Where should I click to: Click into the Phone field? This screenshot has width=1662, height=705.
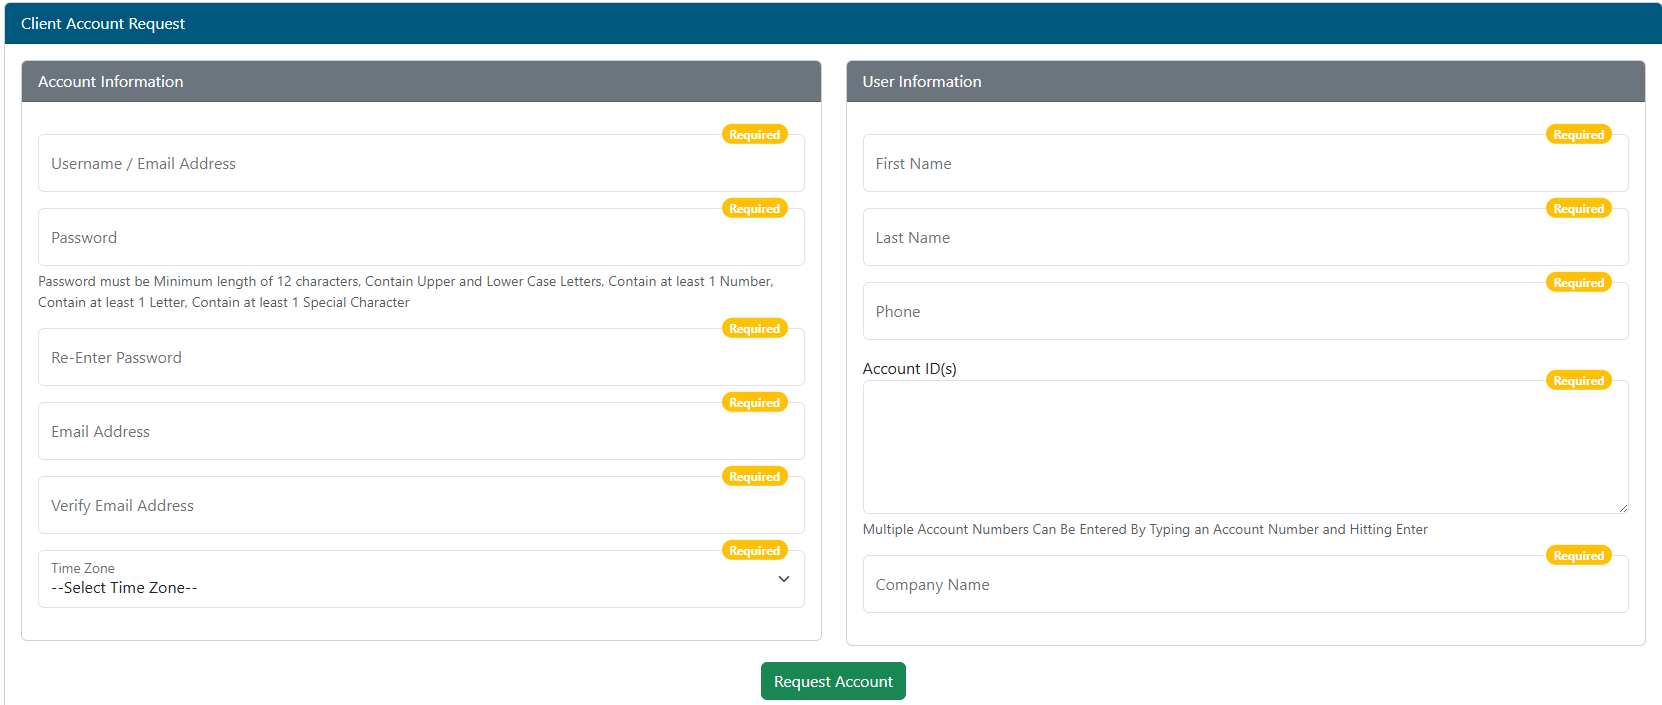coord(1244,312)
